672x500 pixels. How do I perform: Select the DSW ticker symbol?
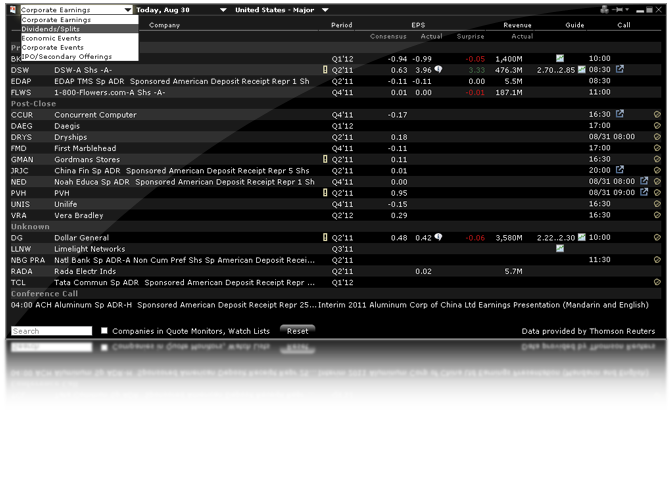tap(20, 70)
